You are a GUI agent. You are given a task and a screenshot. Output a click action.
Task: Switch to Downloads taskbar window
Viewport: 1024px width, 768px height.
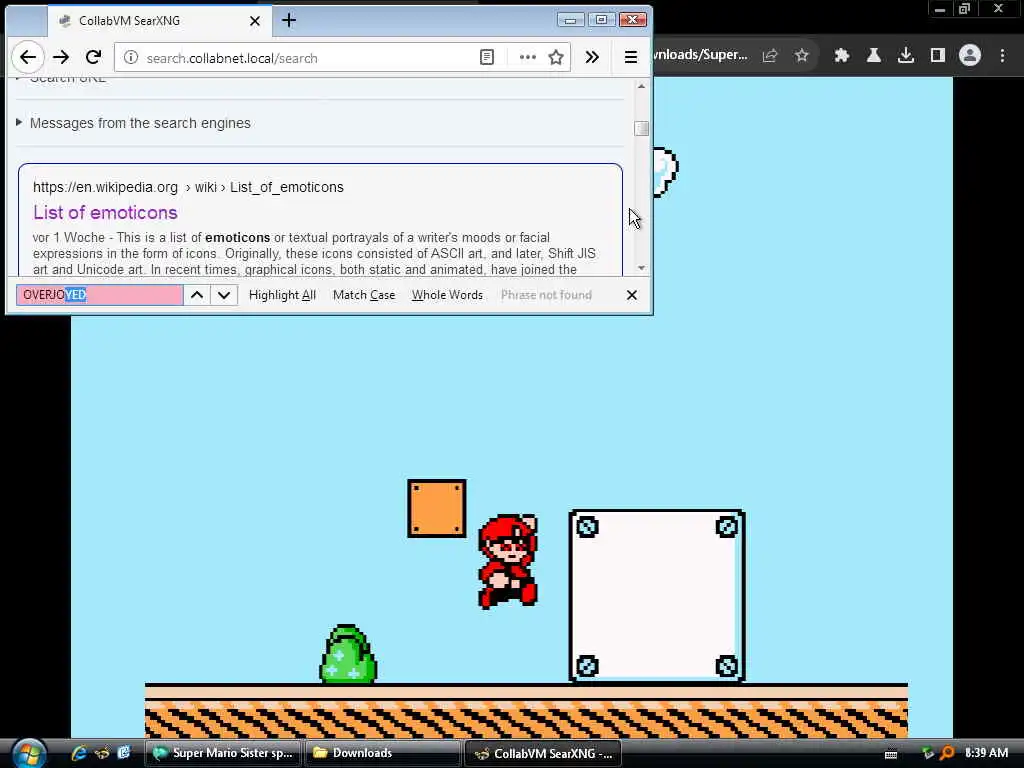tap(382, 753)
